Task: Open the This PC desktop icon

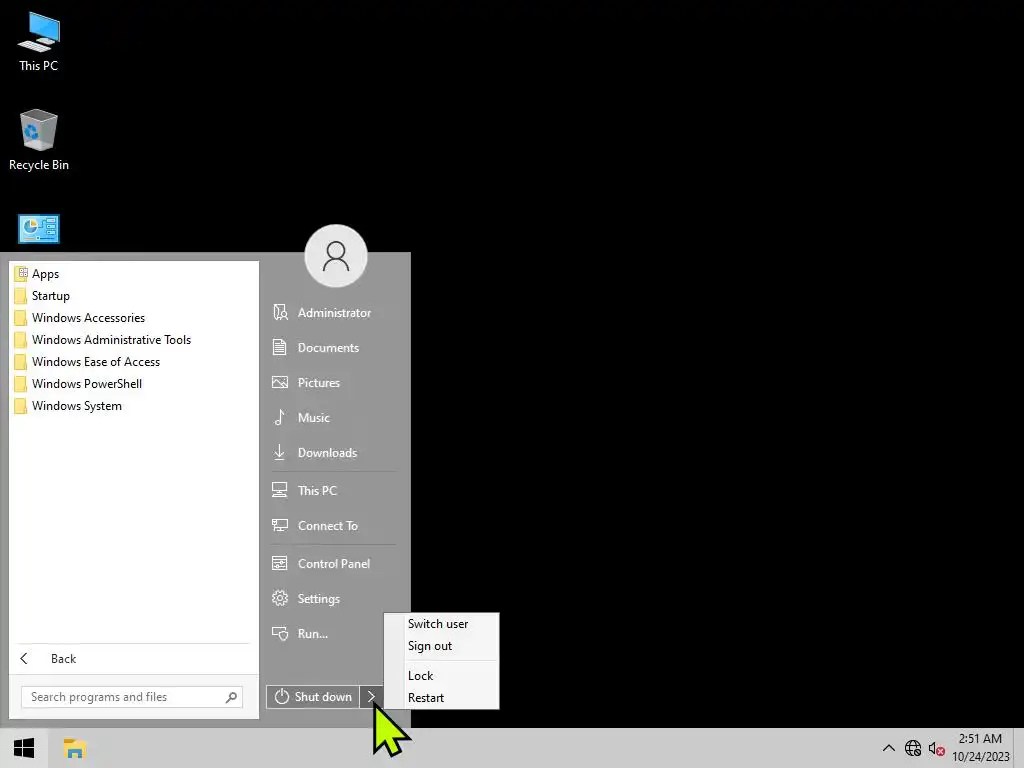Action: click(39, 42)
